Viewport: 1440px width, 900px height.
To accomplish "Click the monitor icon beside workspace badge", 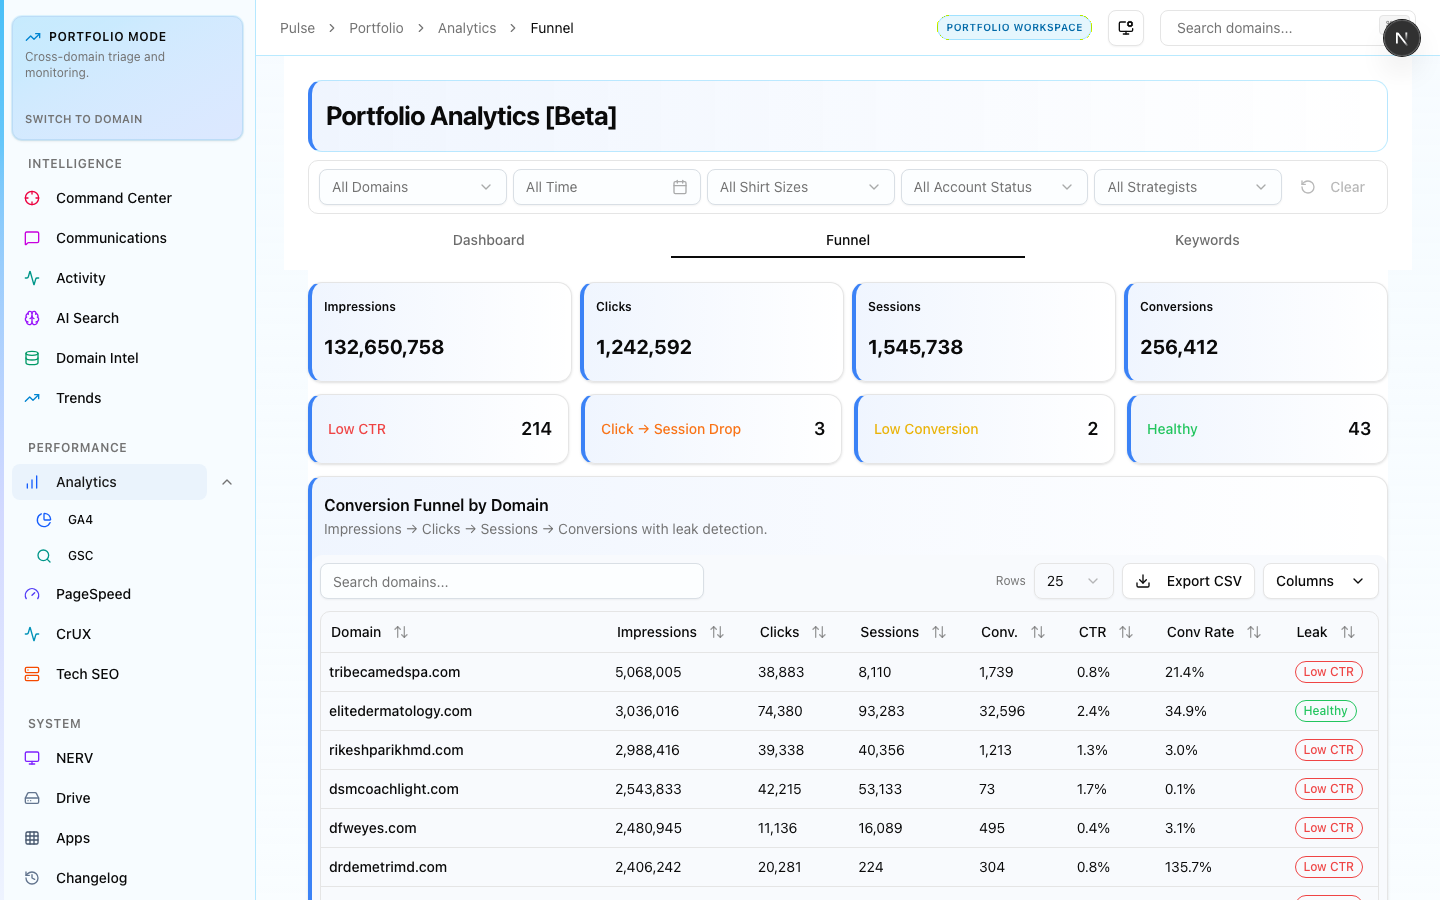I will tap(1126, 28).
